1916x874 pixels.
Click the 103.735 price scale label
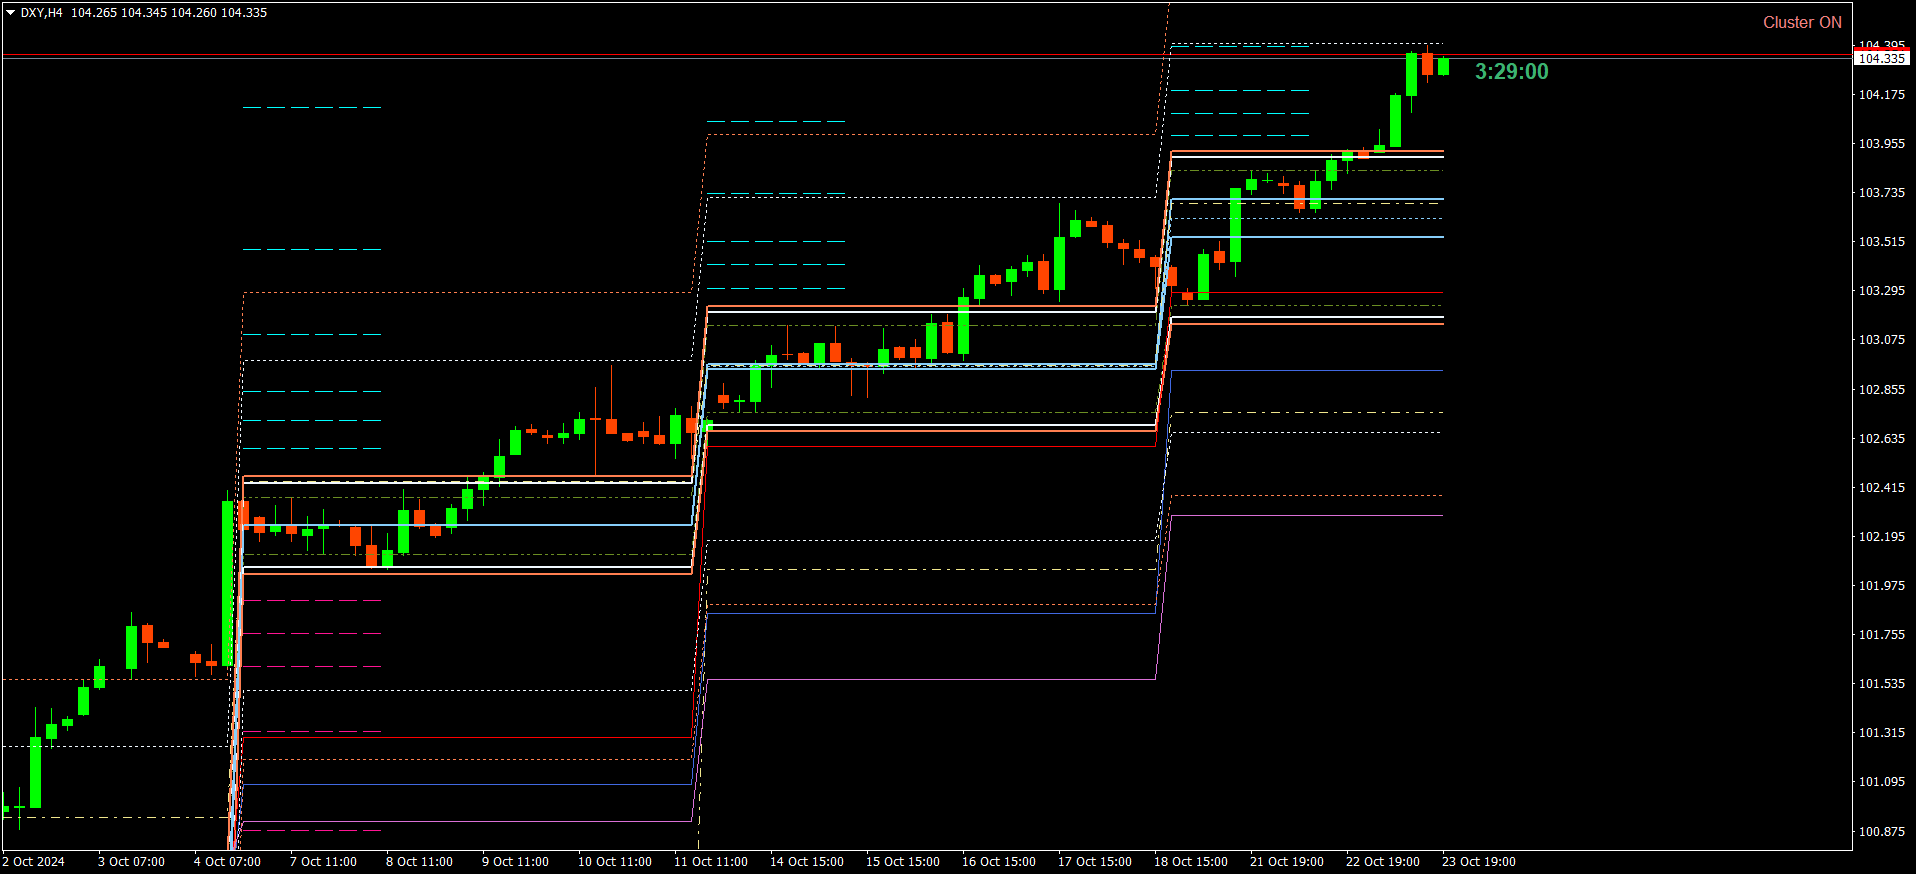(1881, 193)
